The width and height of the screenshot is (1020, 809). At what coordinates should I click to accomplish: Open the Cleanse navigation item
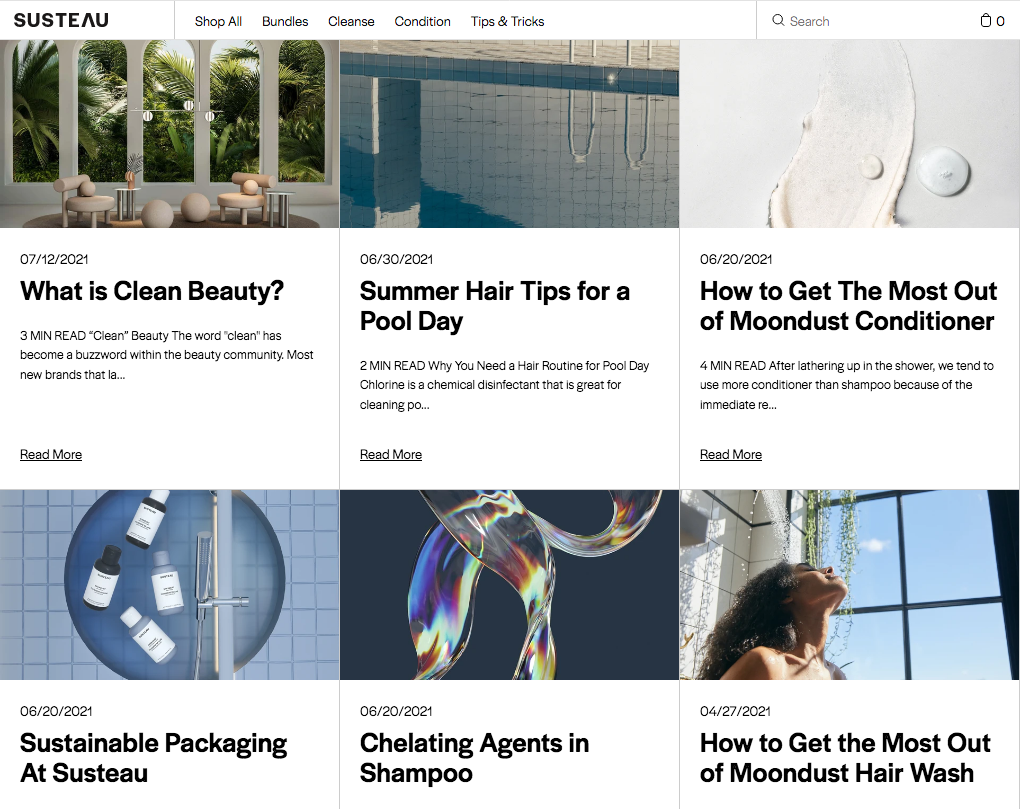(x=351, y=21)
